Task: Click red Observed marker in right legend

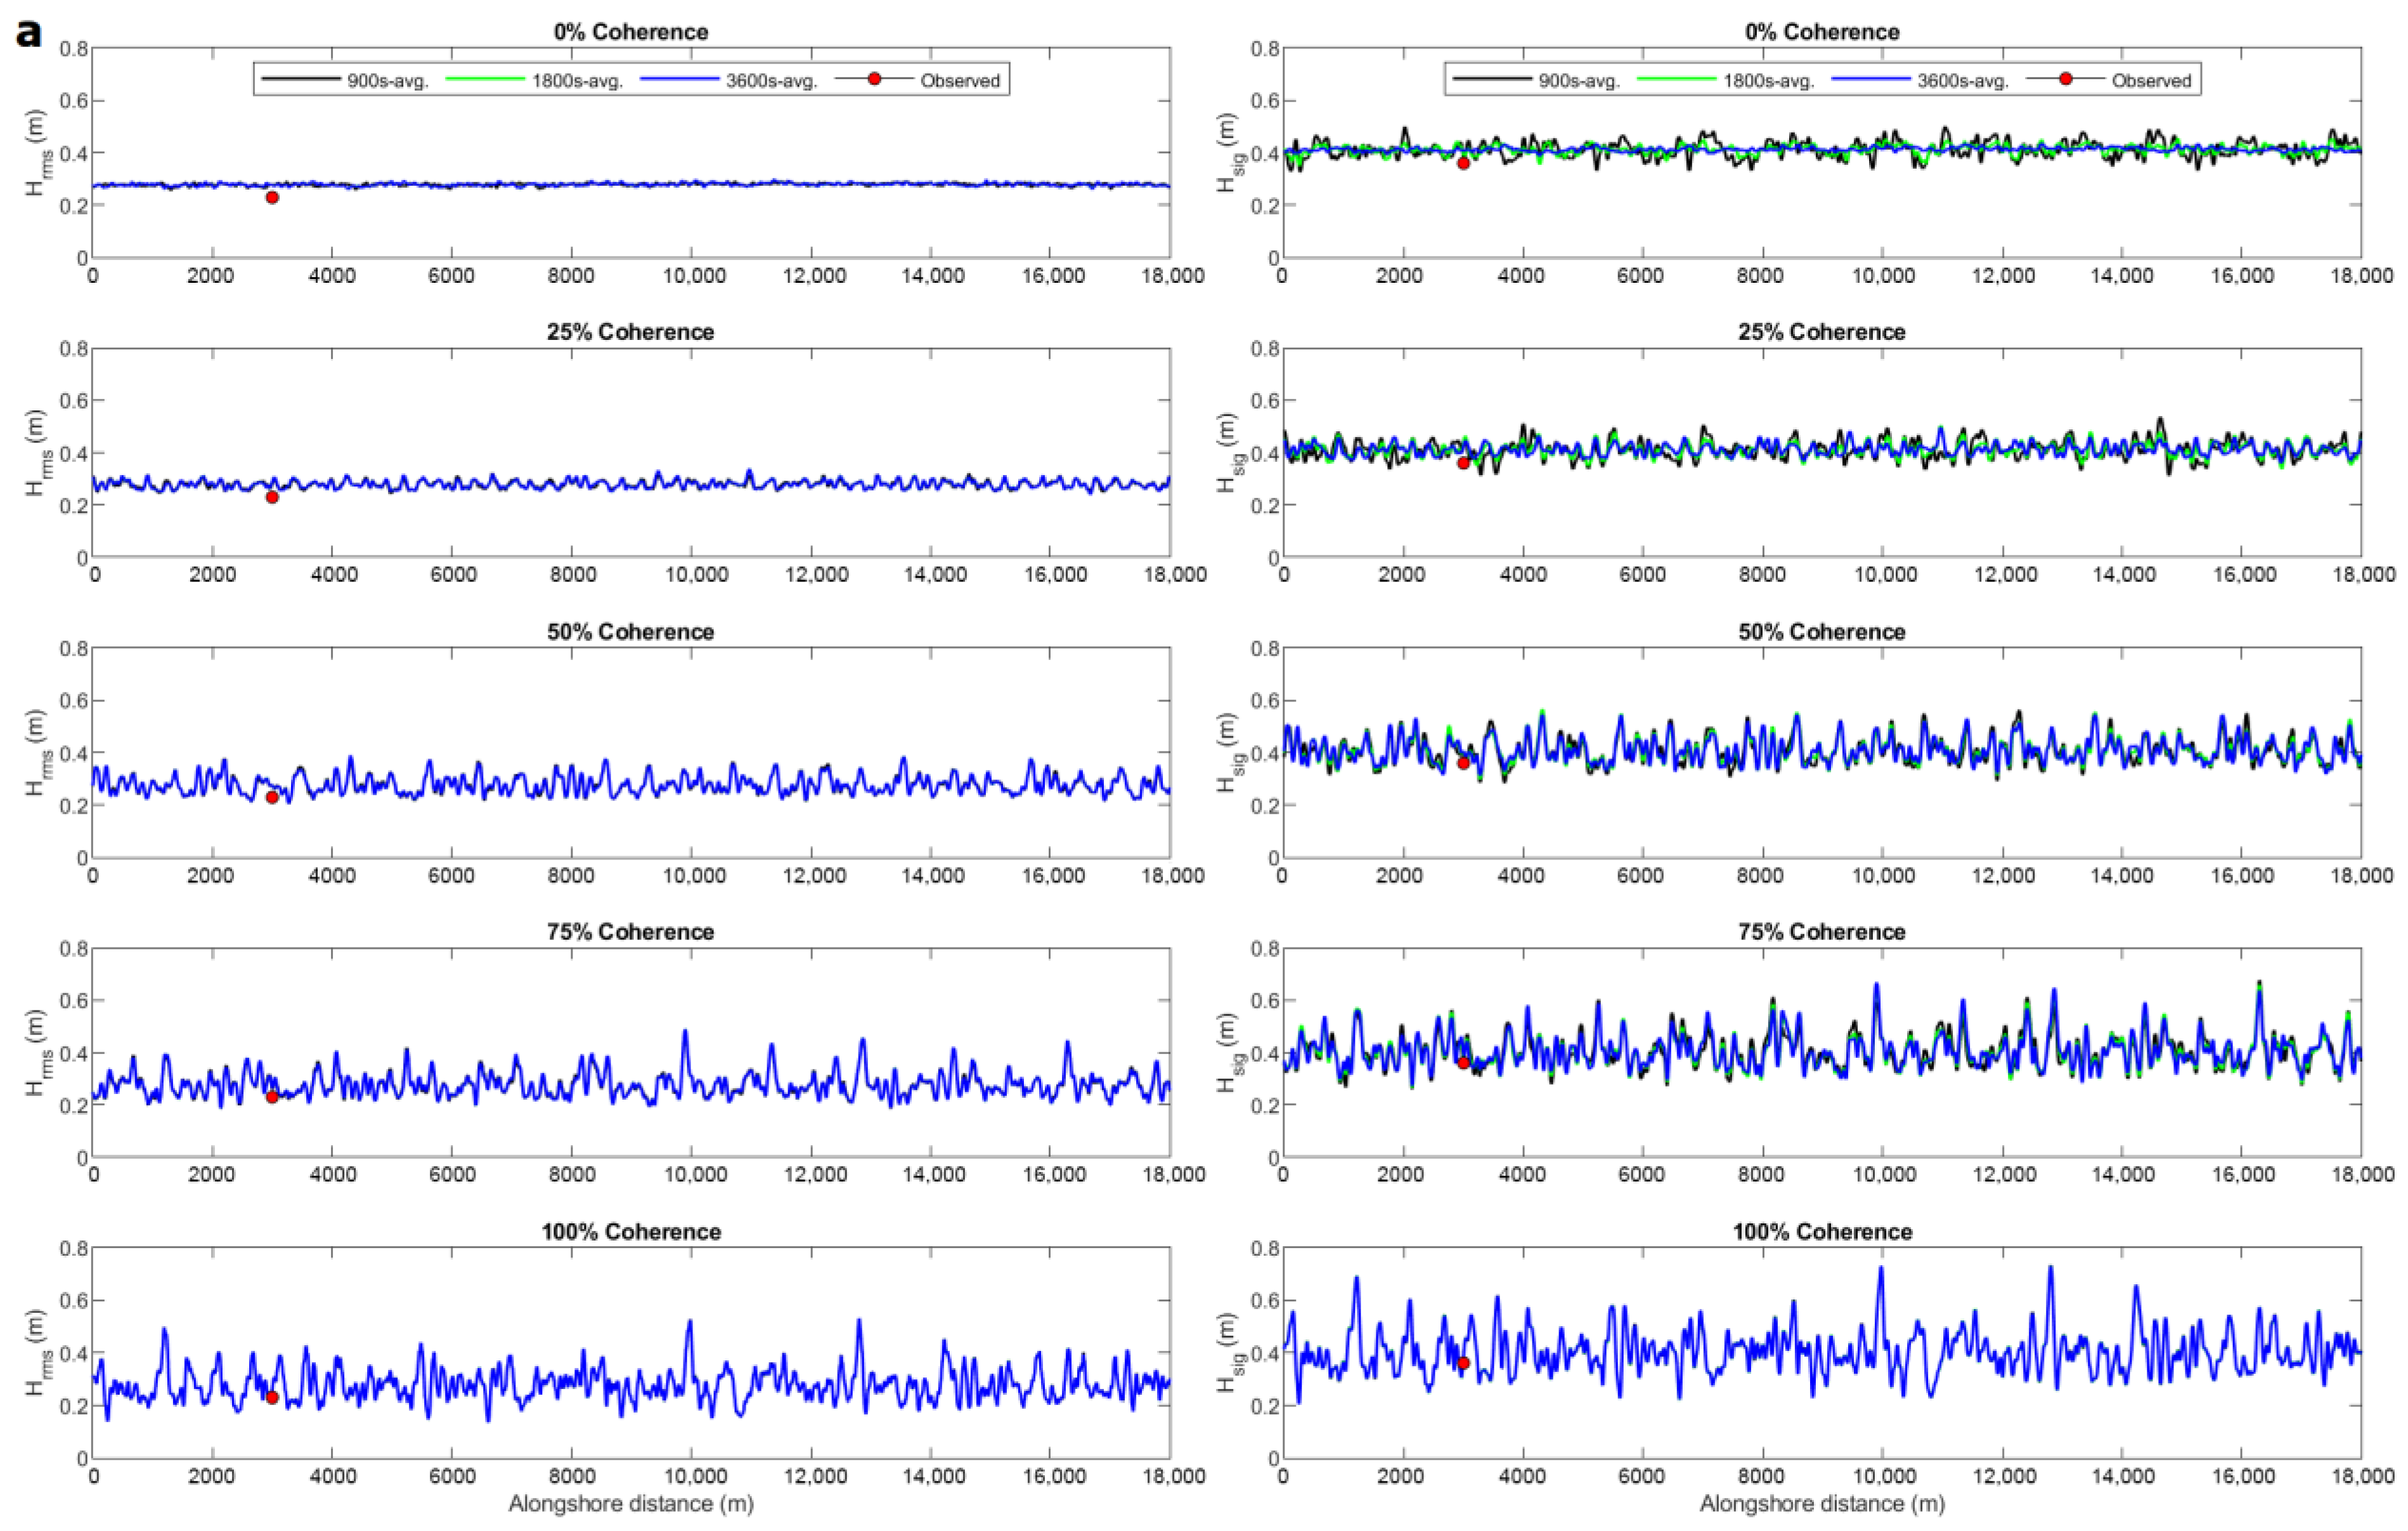Action: tap(2065, 79)
